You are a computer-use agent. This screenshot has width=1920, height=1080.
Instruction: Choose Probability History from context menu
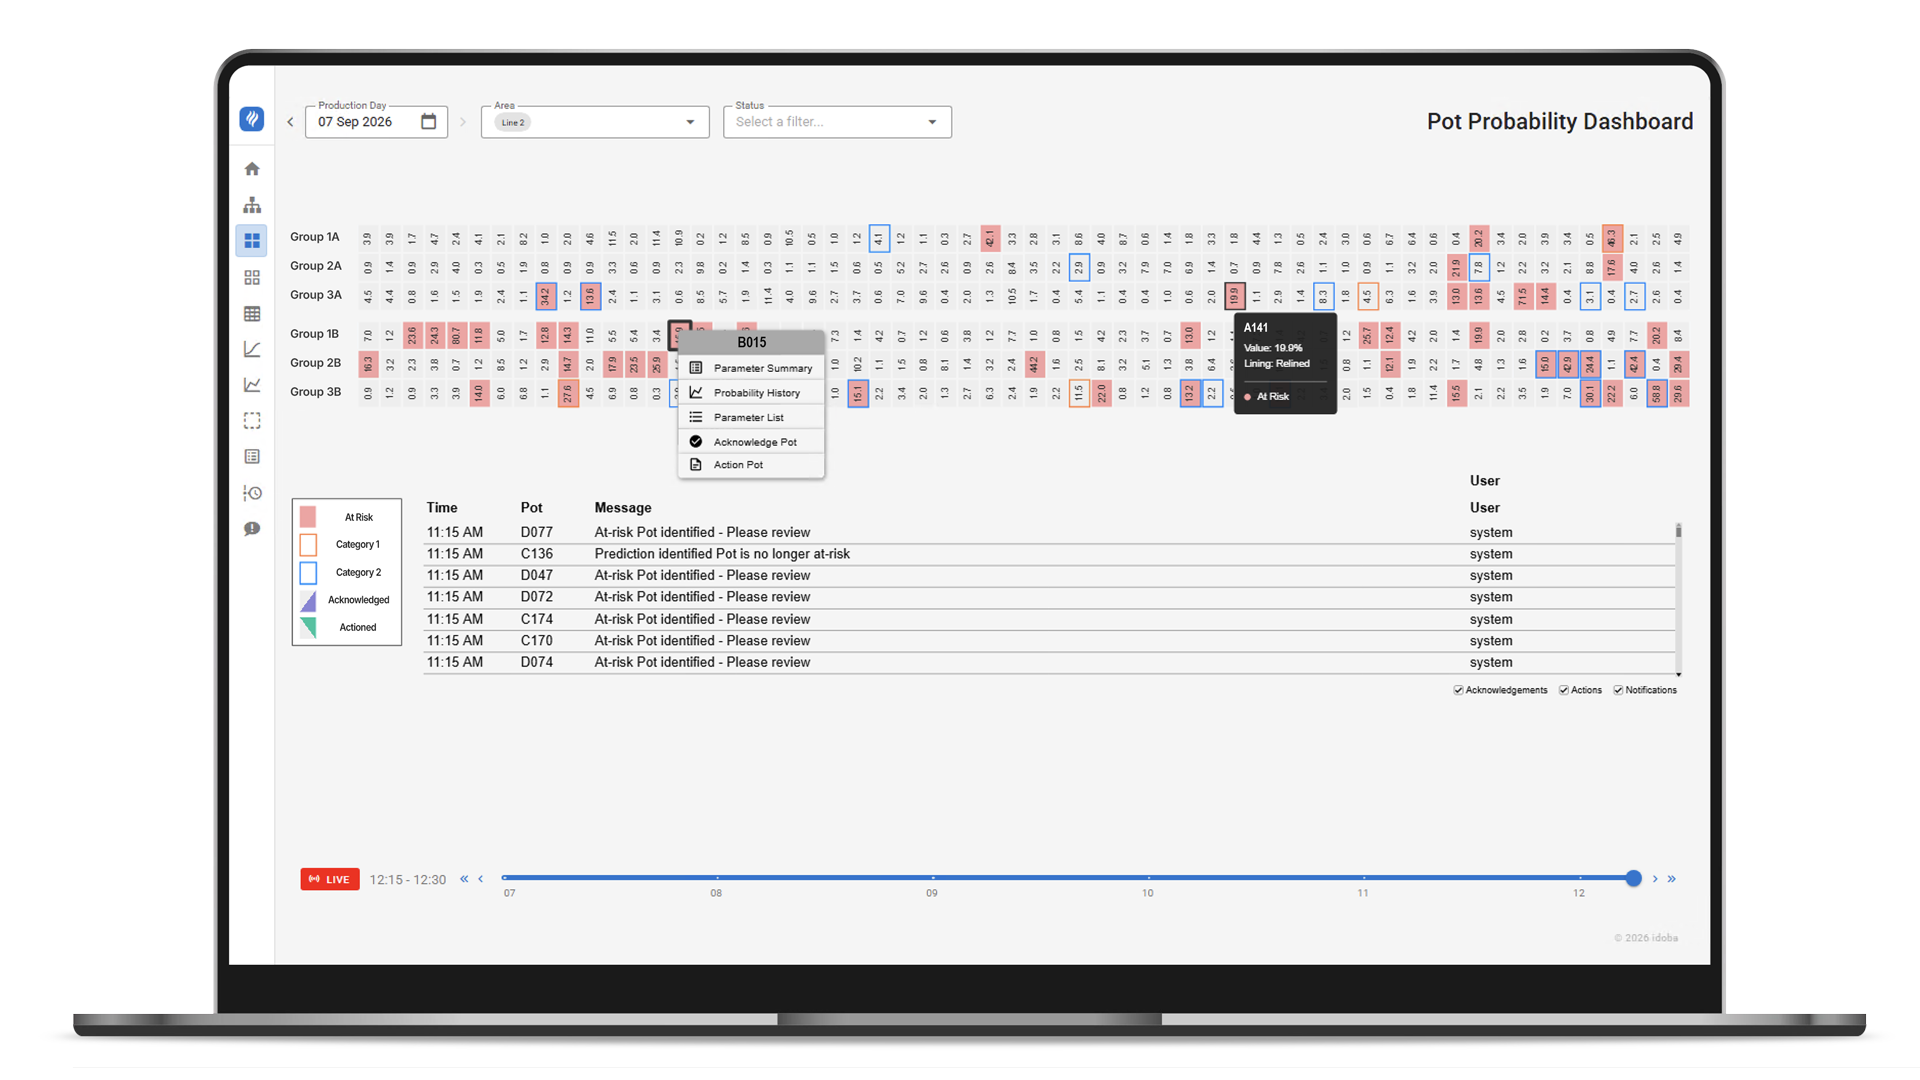point(751,393)
